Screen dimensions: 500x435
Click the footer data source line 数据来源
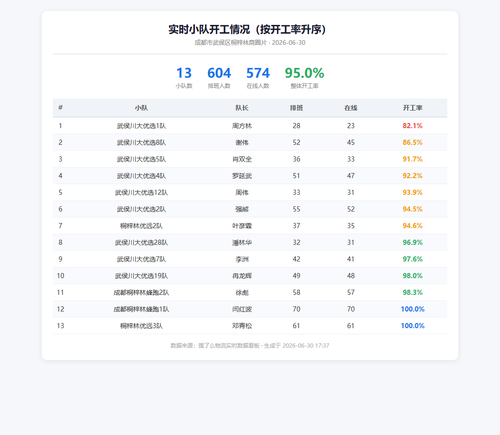click(x=250, y=346)
